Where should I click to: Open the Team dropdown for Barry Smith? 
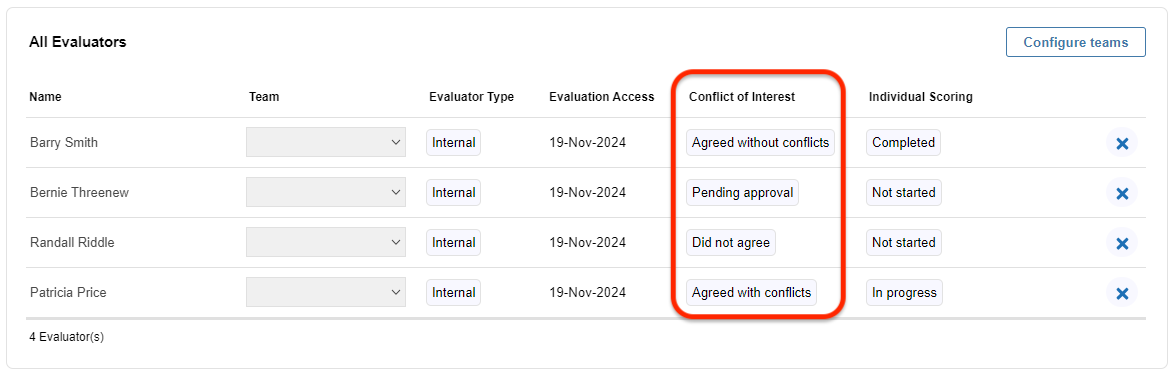pyautogui.click(x=326, y=142)
